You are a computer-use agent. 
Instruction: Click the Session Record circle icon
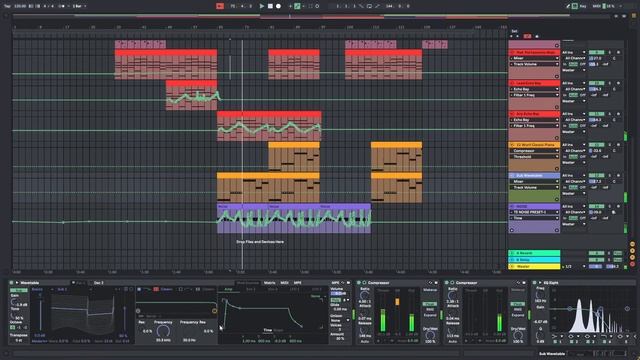tap(317, 6)
